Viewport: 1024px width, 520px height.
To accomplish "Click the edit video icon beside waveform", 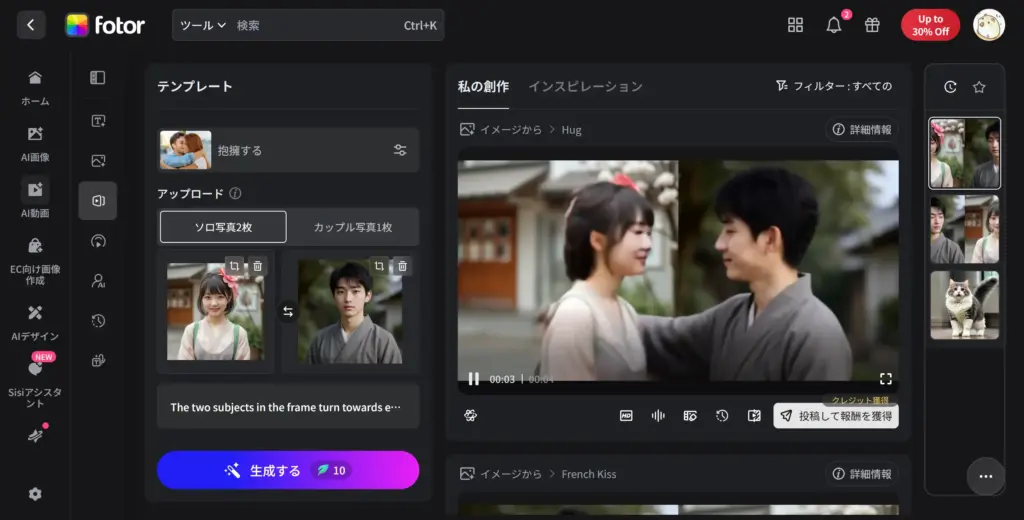I will pyautogui.click(x=690, y=415).
